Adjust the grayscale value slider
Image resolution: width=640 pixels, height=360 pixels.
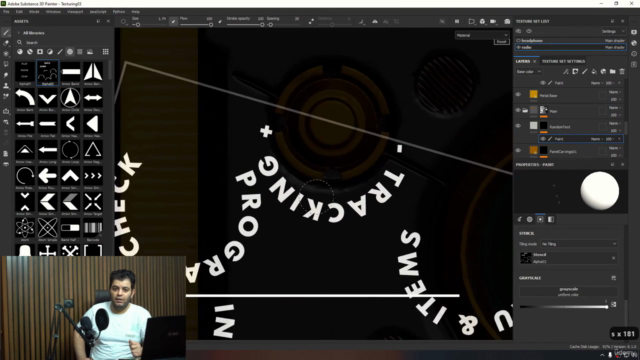point(564,307)
